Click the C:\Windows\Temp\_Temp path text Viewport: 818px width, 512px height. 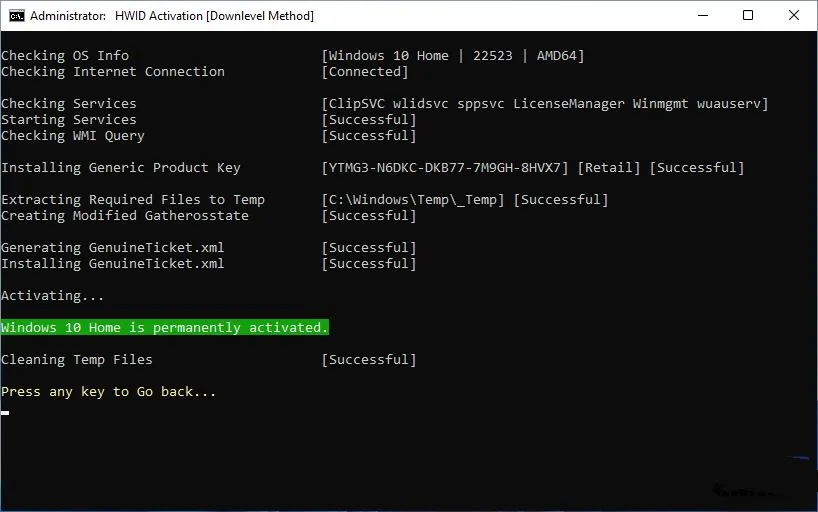(413, 200)
